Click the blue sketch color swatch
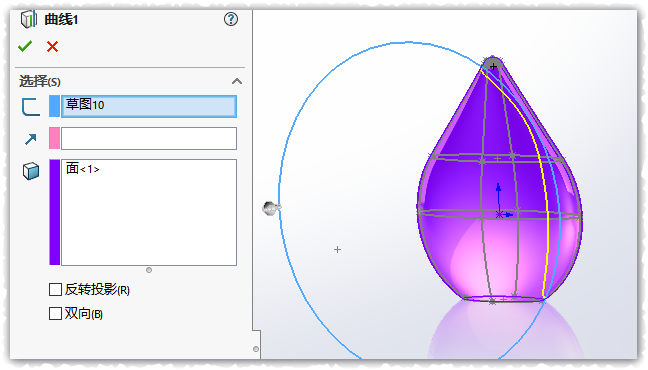The width and height of the screenshot is (648, 370). [x=55, y=106]
